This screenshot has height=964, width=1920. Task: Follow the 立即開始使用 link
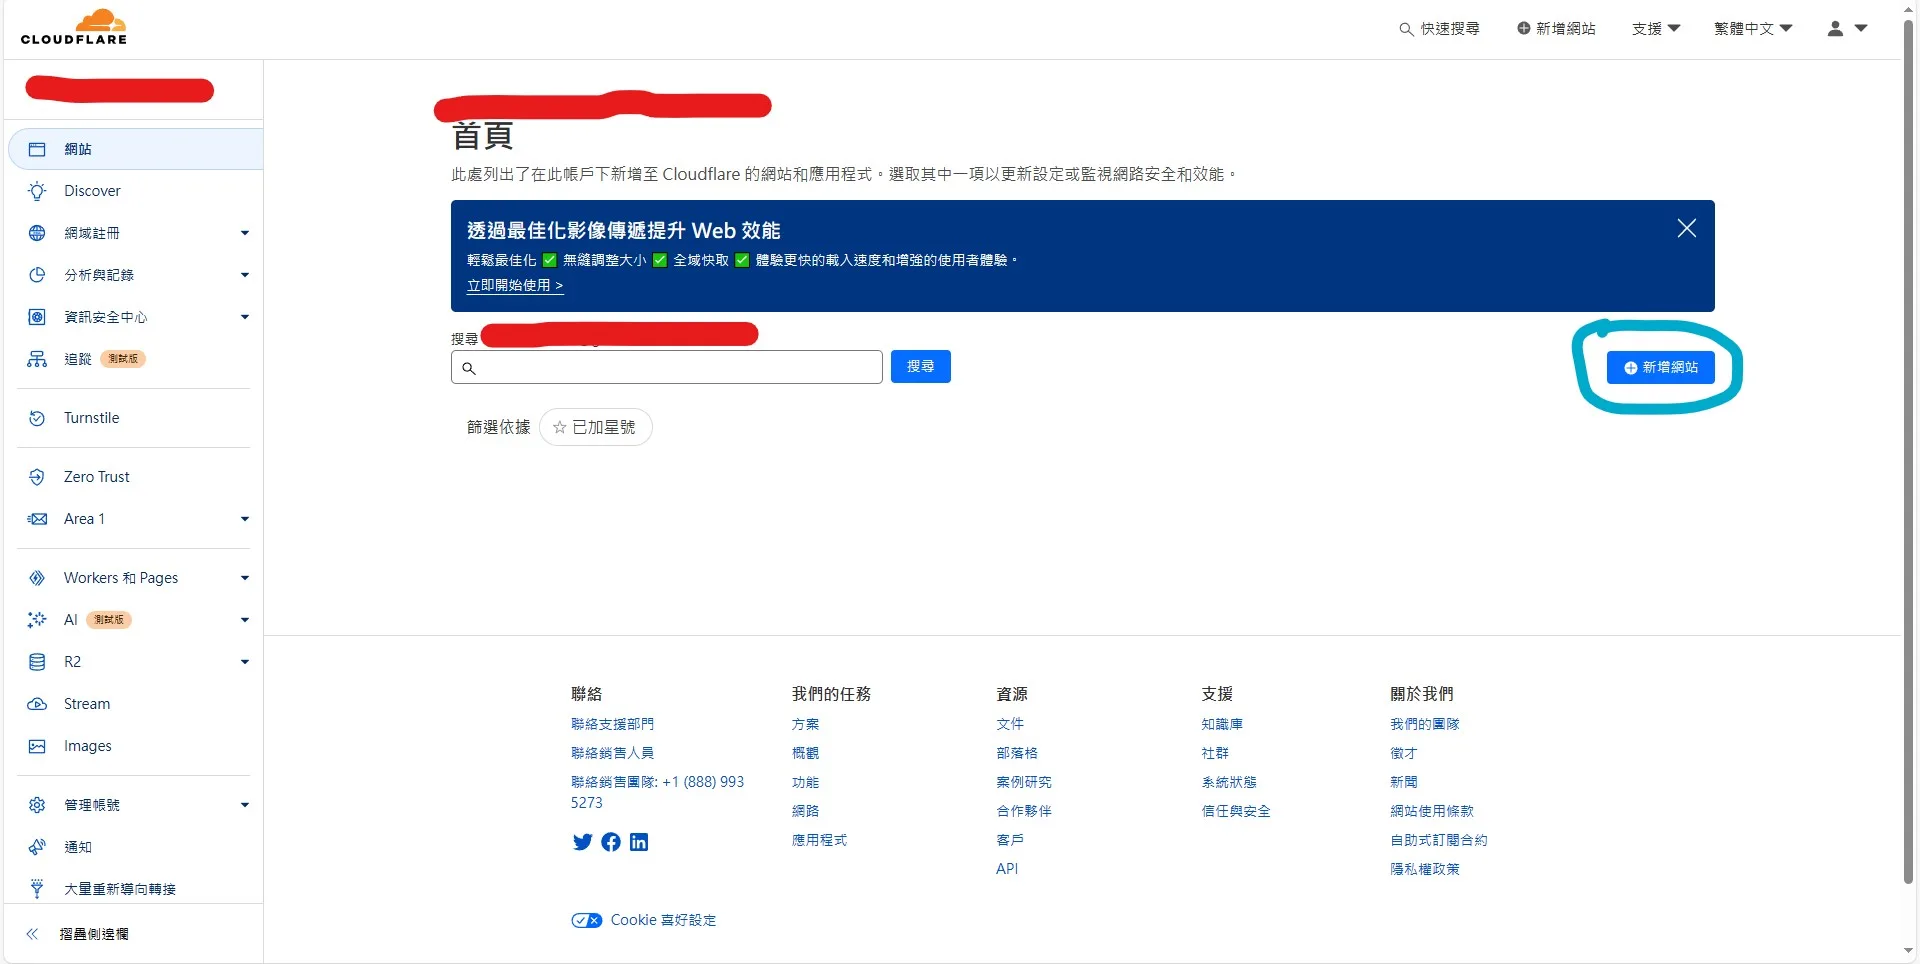515,286
